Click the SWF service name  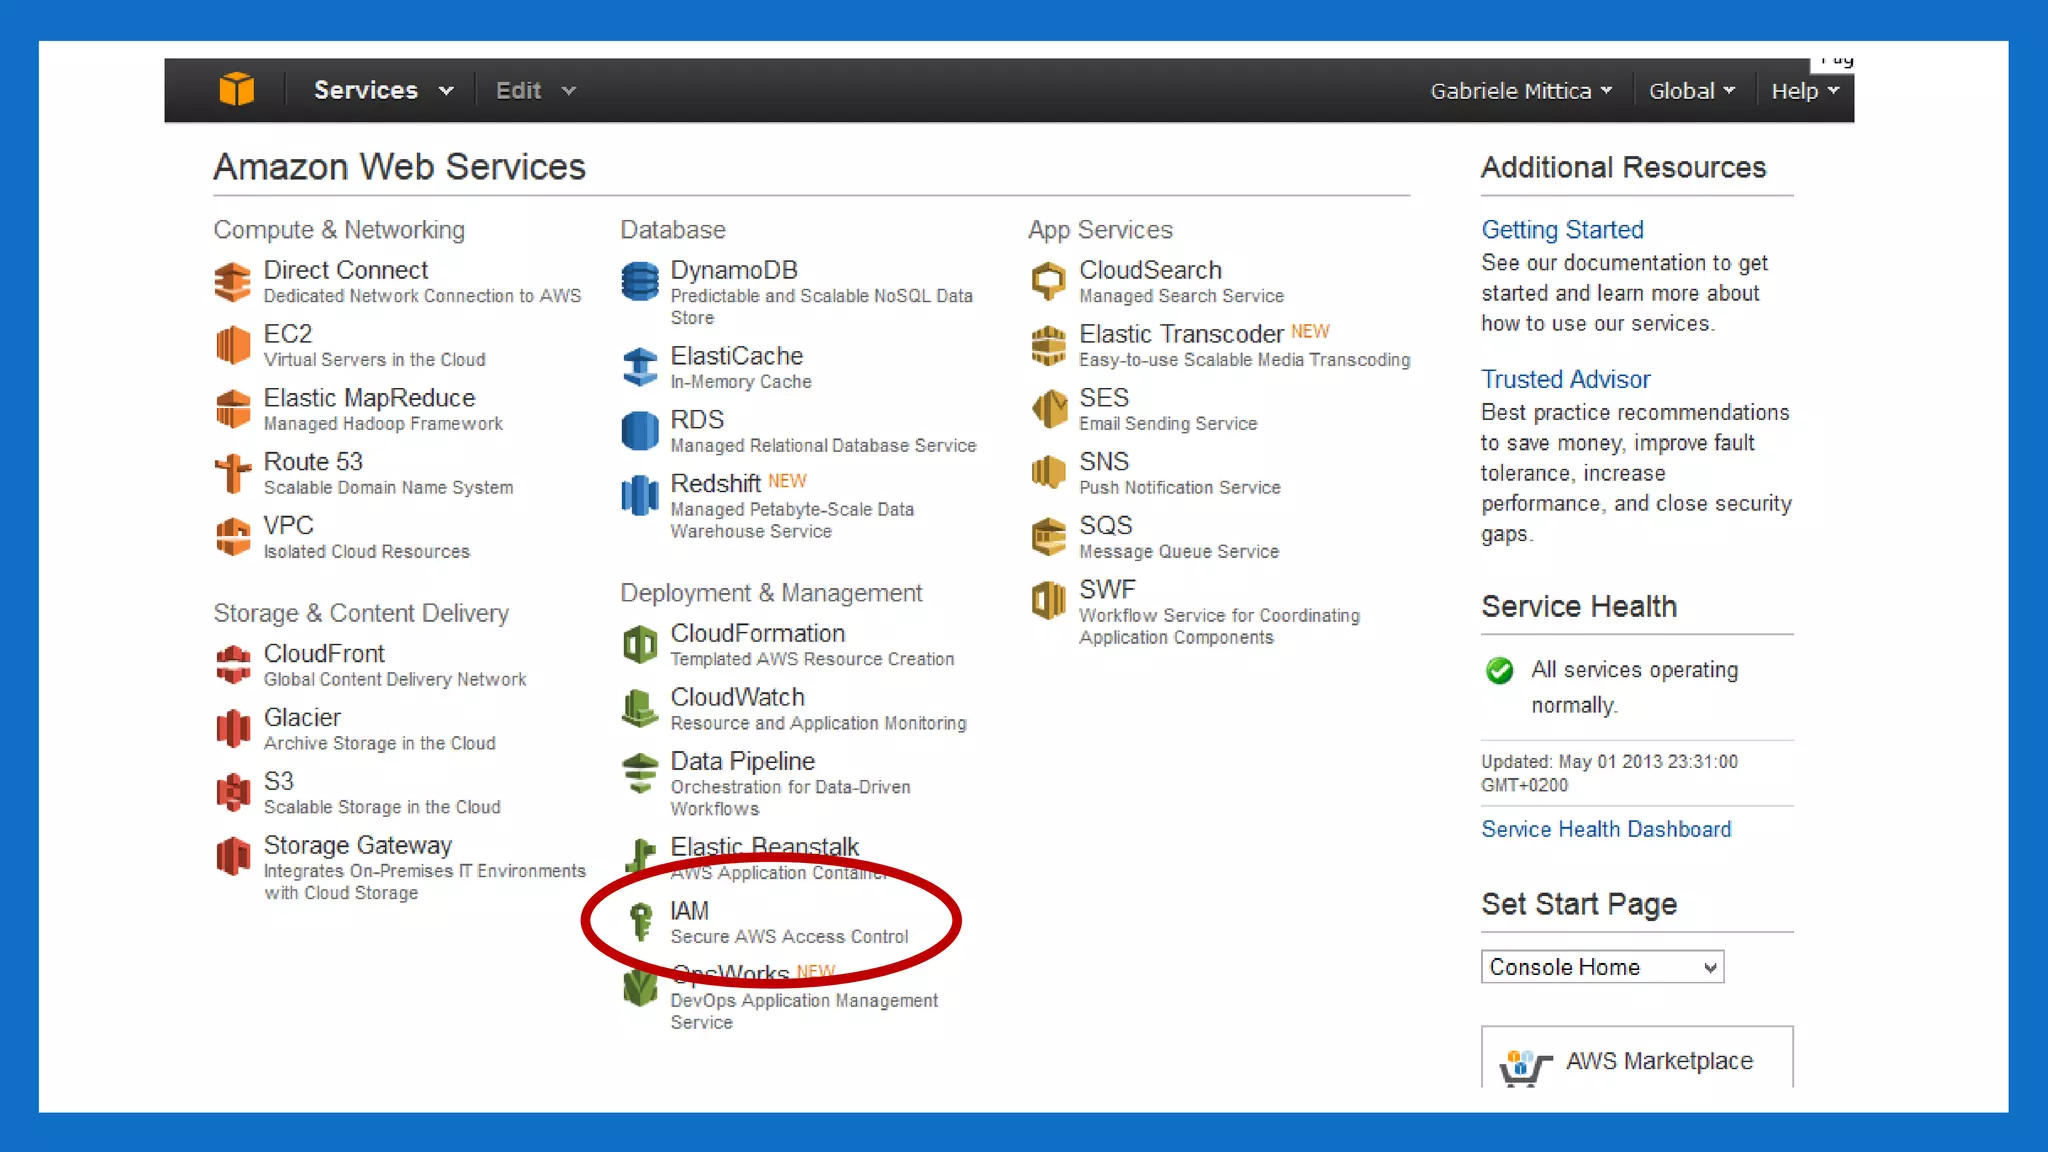click(x=1107, y=590)
